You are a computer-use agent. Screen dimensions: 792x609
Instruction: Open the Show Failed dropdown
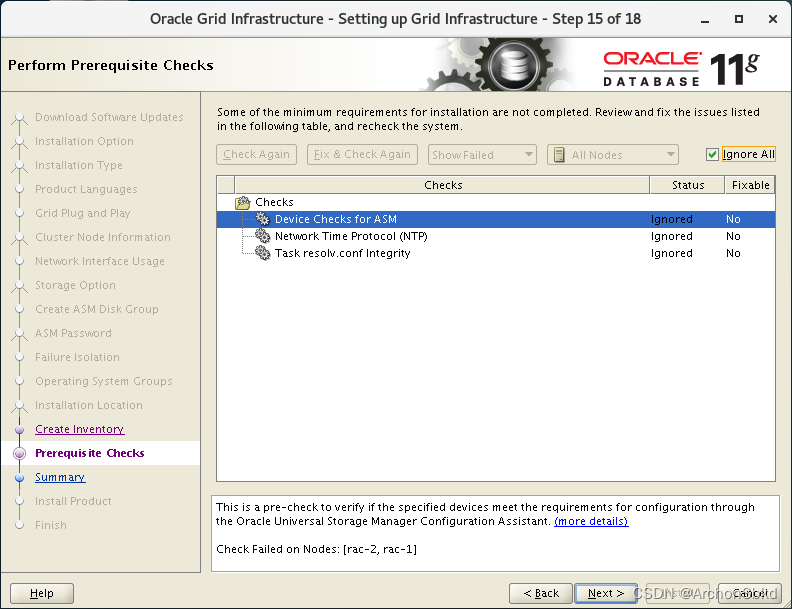[x=481, y=155]
